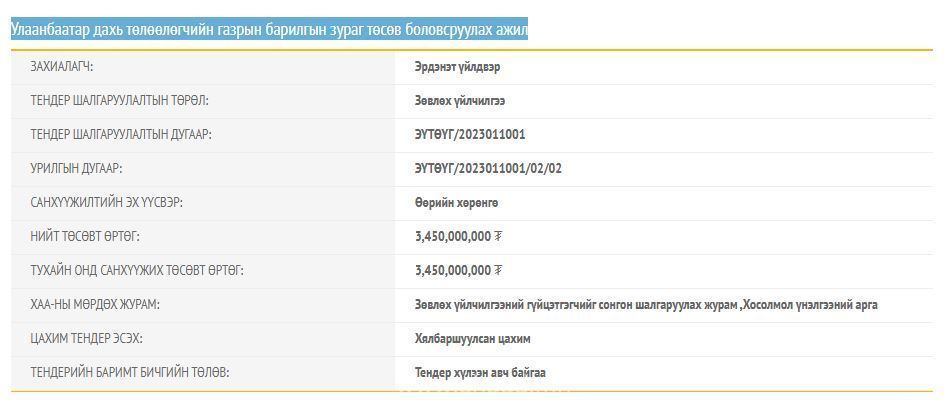Click tender number ЭҮТӨҮГ/2023011001
Viewport: 948px width, 409px height.
coord(470,135)
